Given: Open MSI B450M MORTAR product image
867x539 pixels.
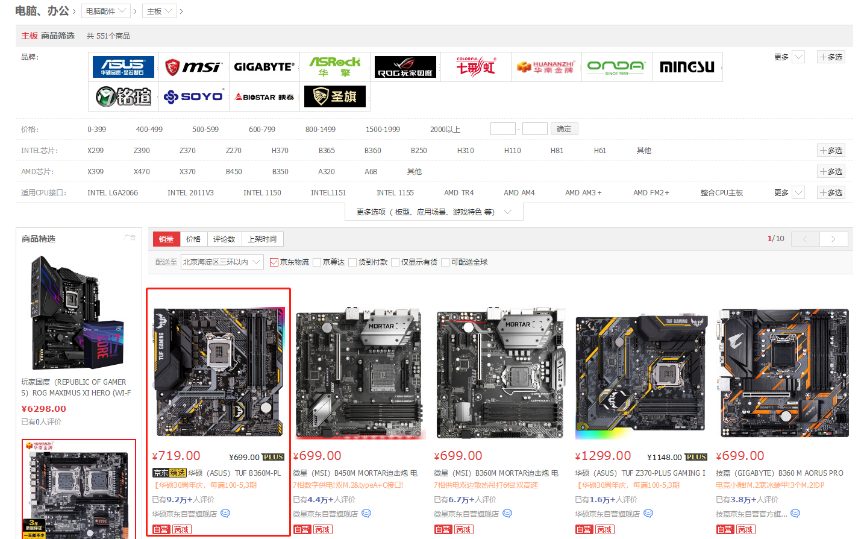Looking at the screenshot, I should point(359,373).
